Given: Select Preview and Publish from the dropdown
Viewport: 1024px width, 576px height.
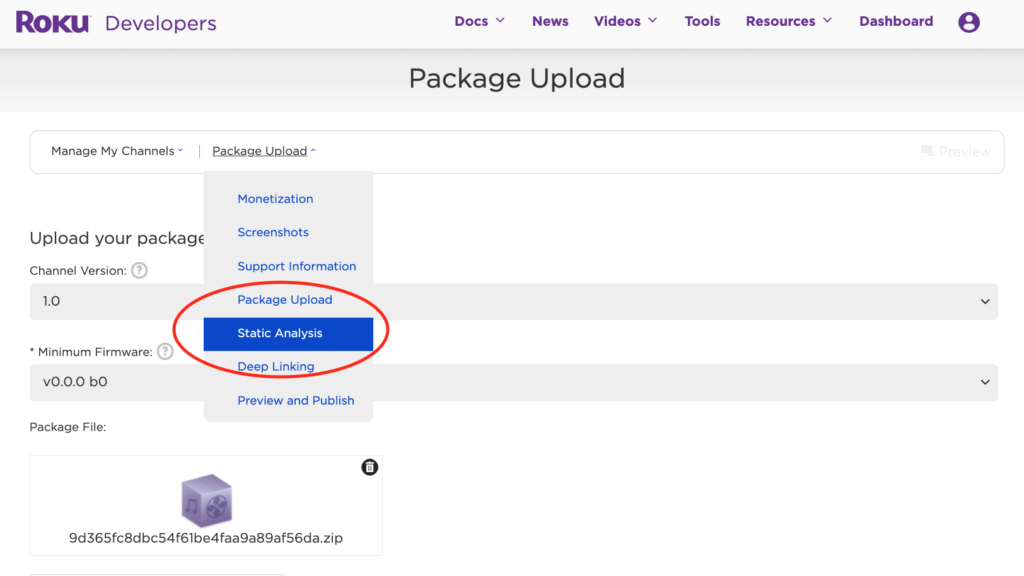Looking at the screenshot, I should [296, 400].
